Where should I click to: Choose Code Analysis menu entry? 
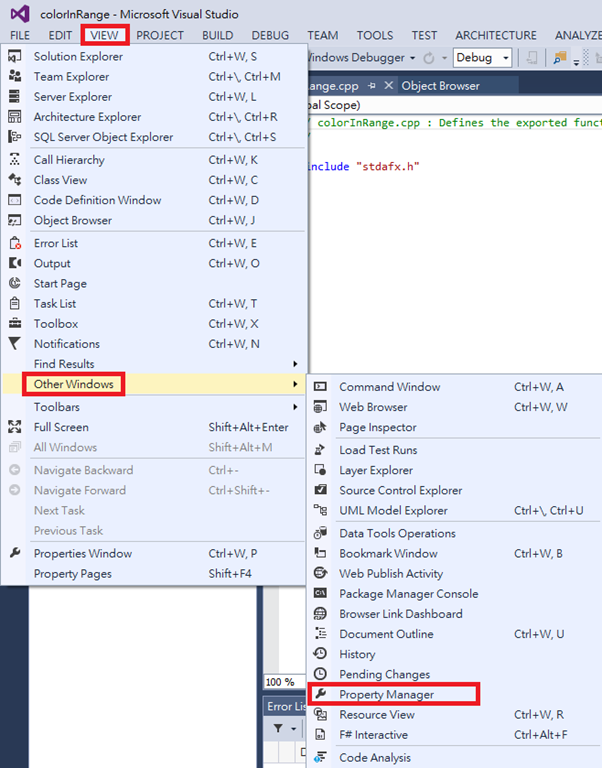click(x=454, y=758)
